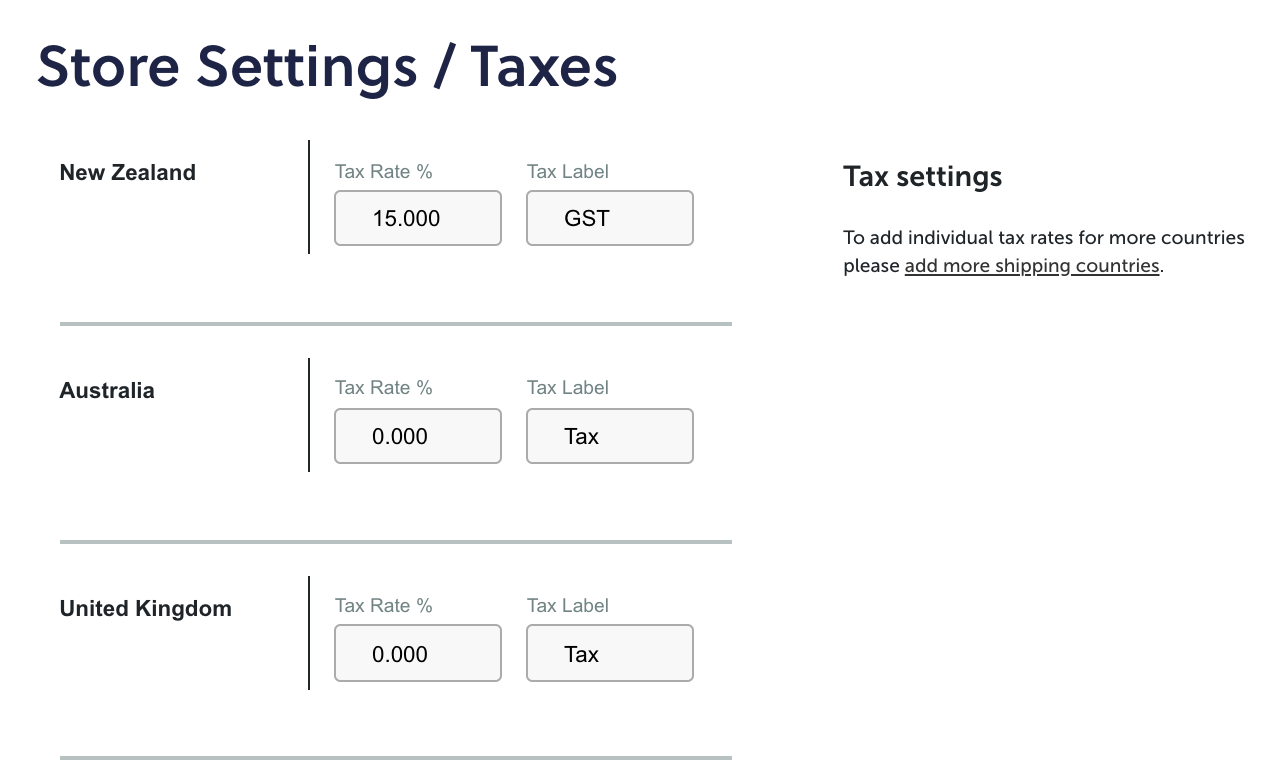This screenshot has width=1276, height=782.
Task: Select the United Kingdom country name
Action: 146,609
